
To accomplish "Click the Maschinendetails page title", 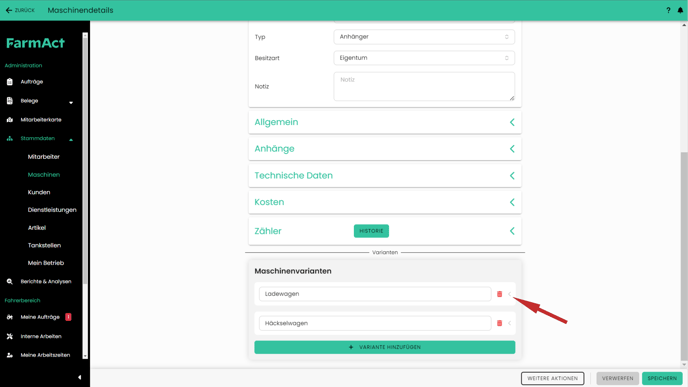I will pos(80,10).
